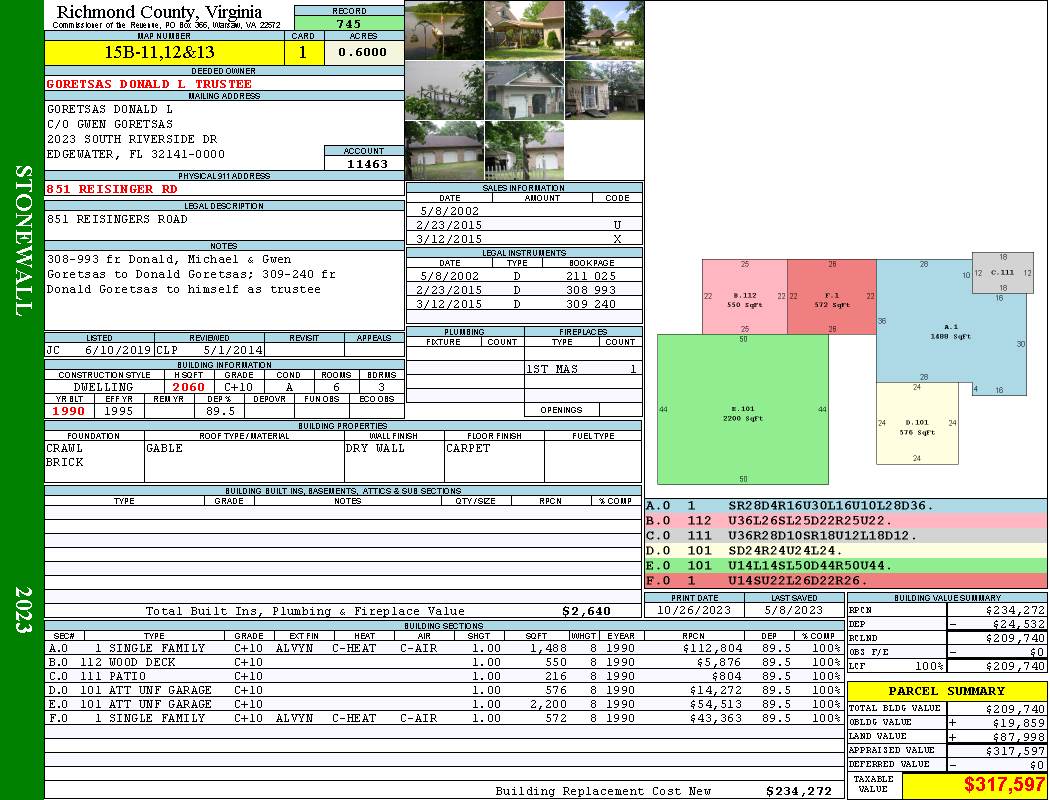Click Building Replacement Cost New $234,272
1050x800 pixels.
799,791
